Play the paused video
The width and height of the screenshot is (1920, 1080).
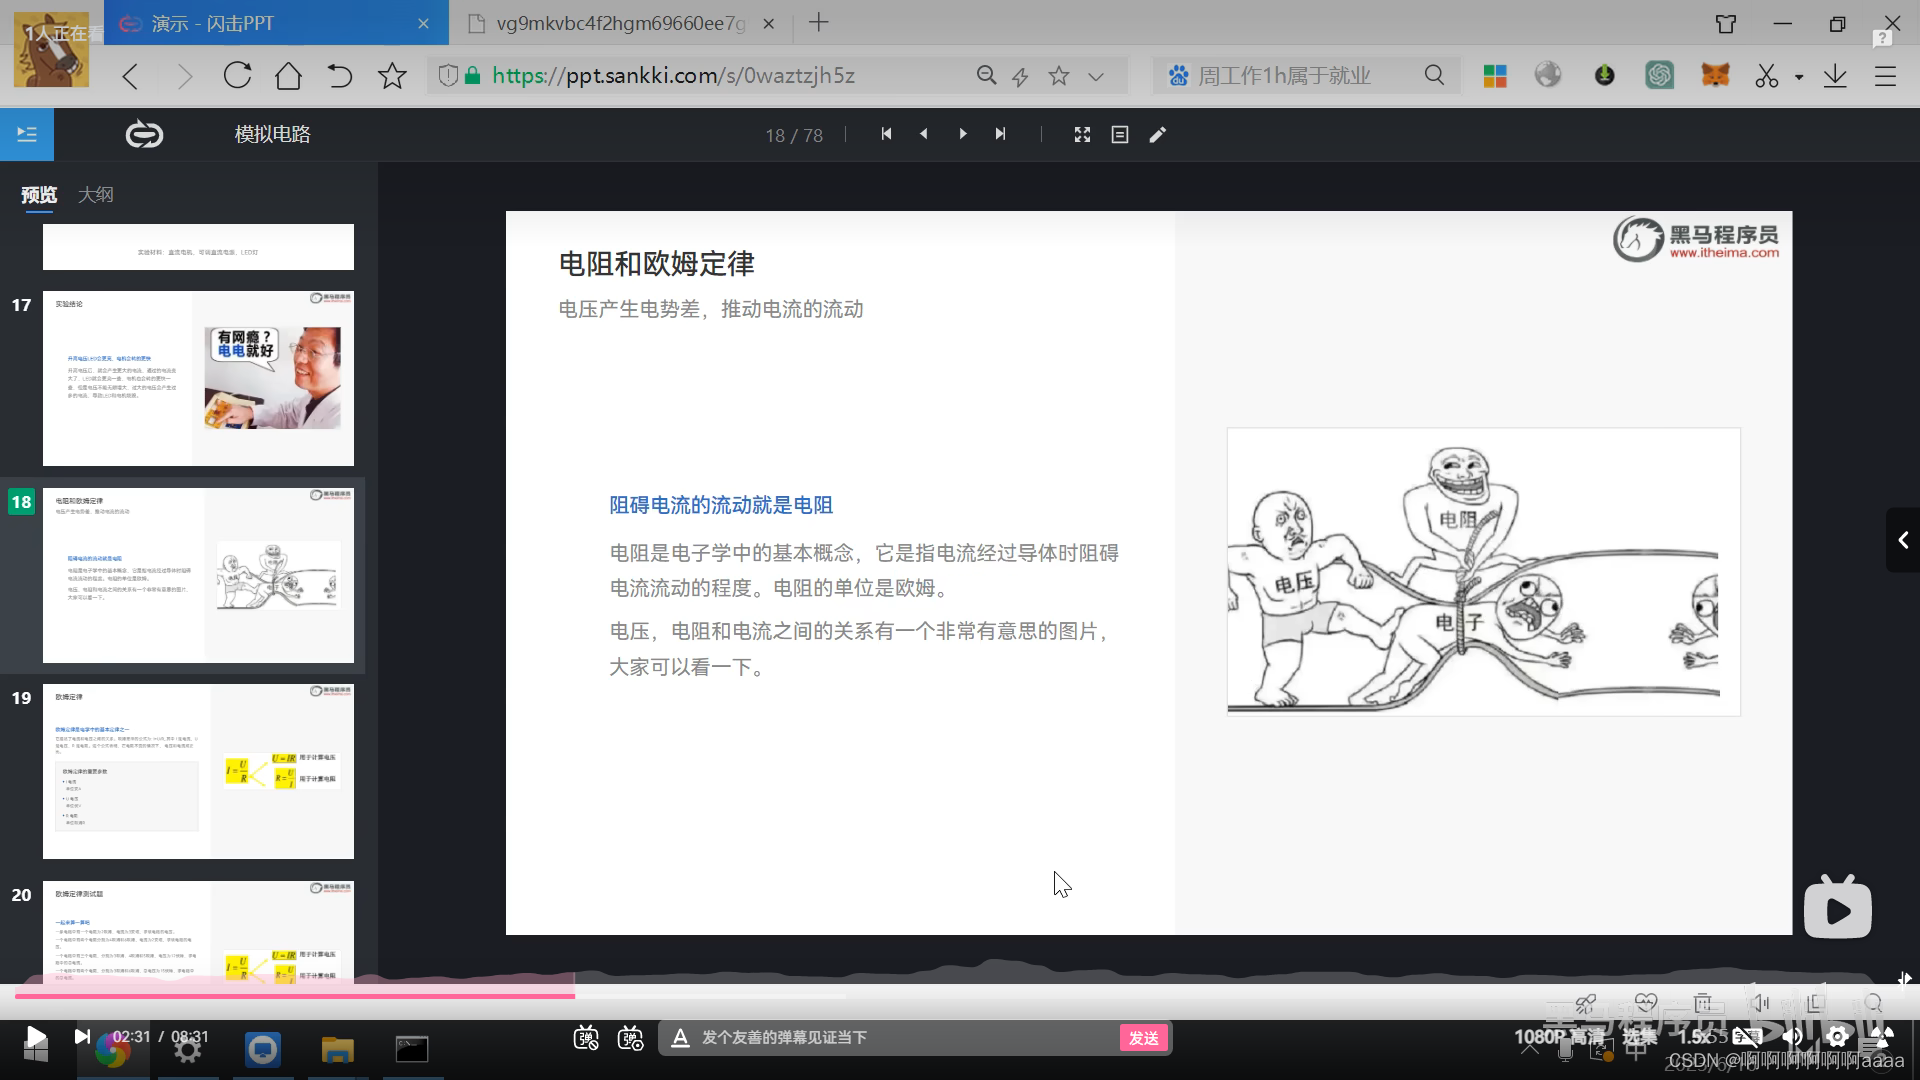coord(35,1037)
